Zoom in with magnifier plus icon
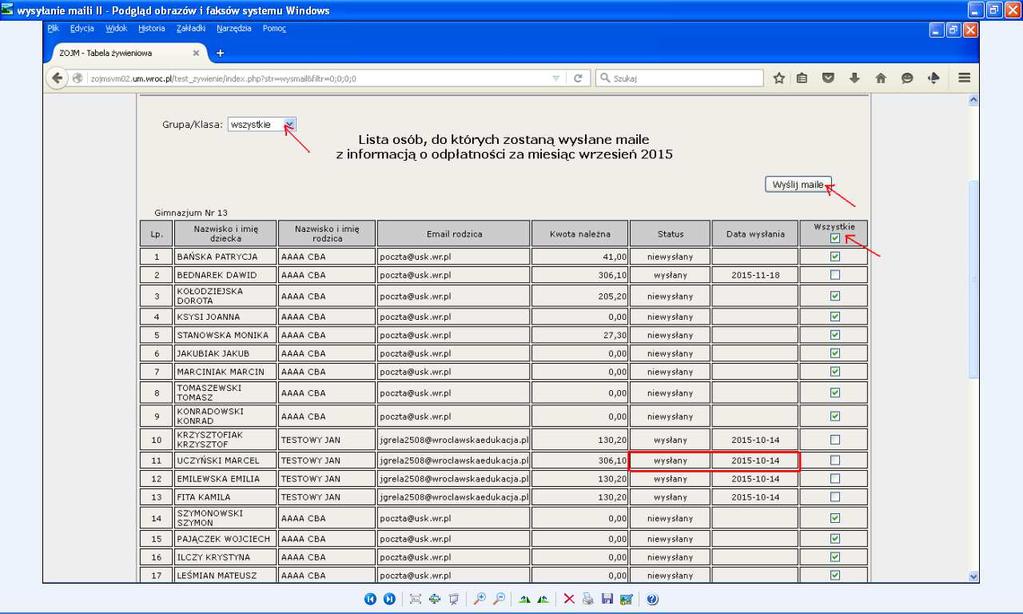Image resolution: width=1023 pixels, height=614 pixels. coord(480,598)
